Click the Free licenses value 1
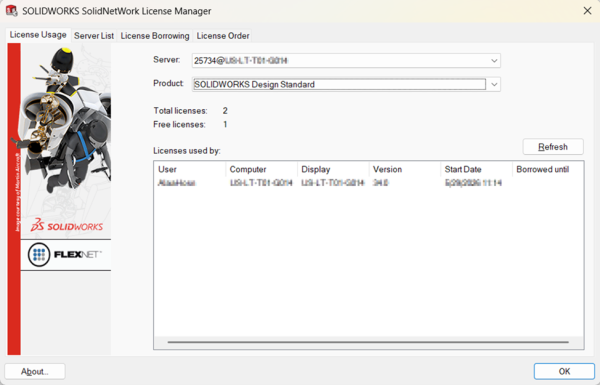 point(225,124)
